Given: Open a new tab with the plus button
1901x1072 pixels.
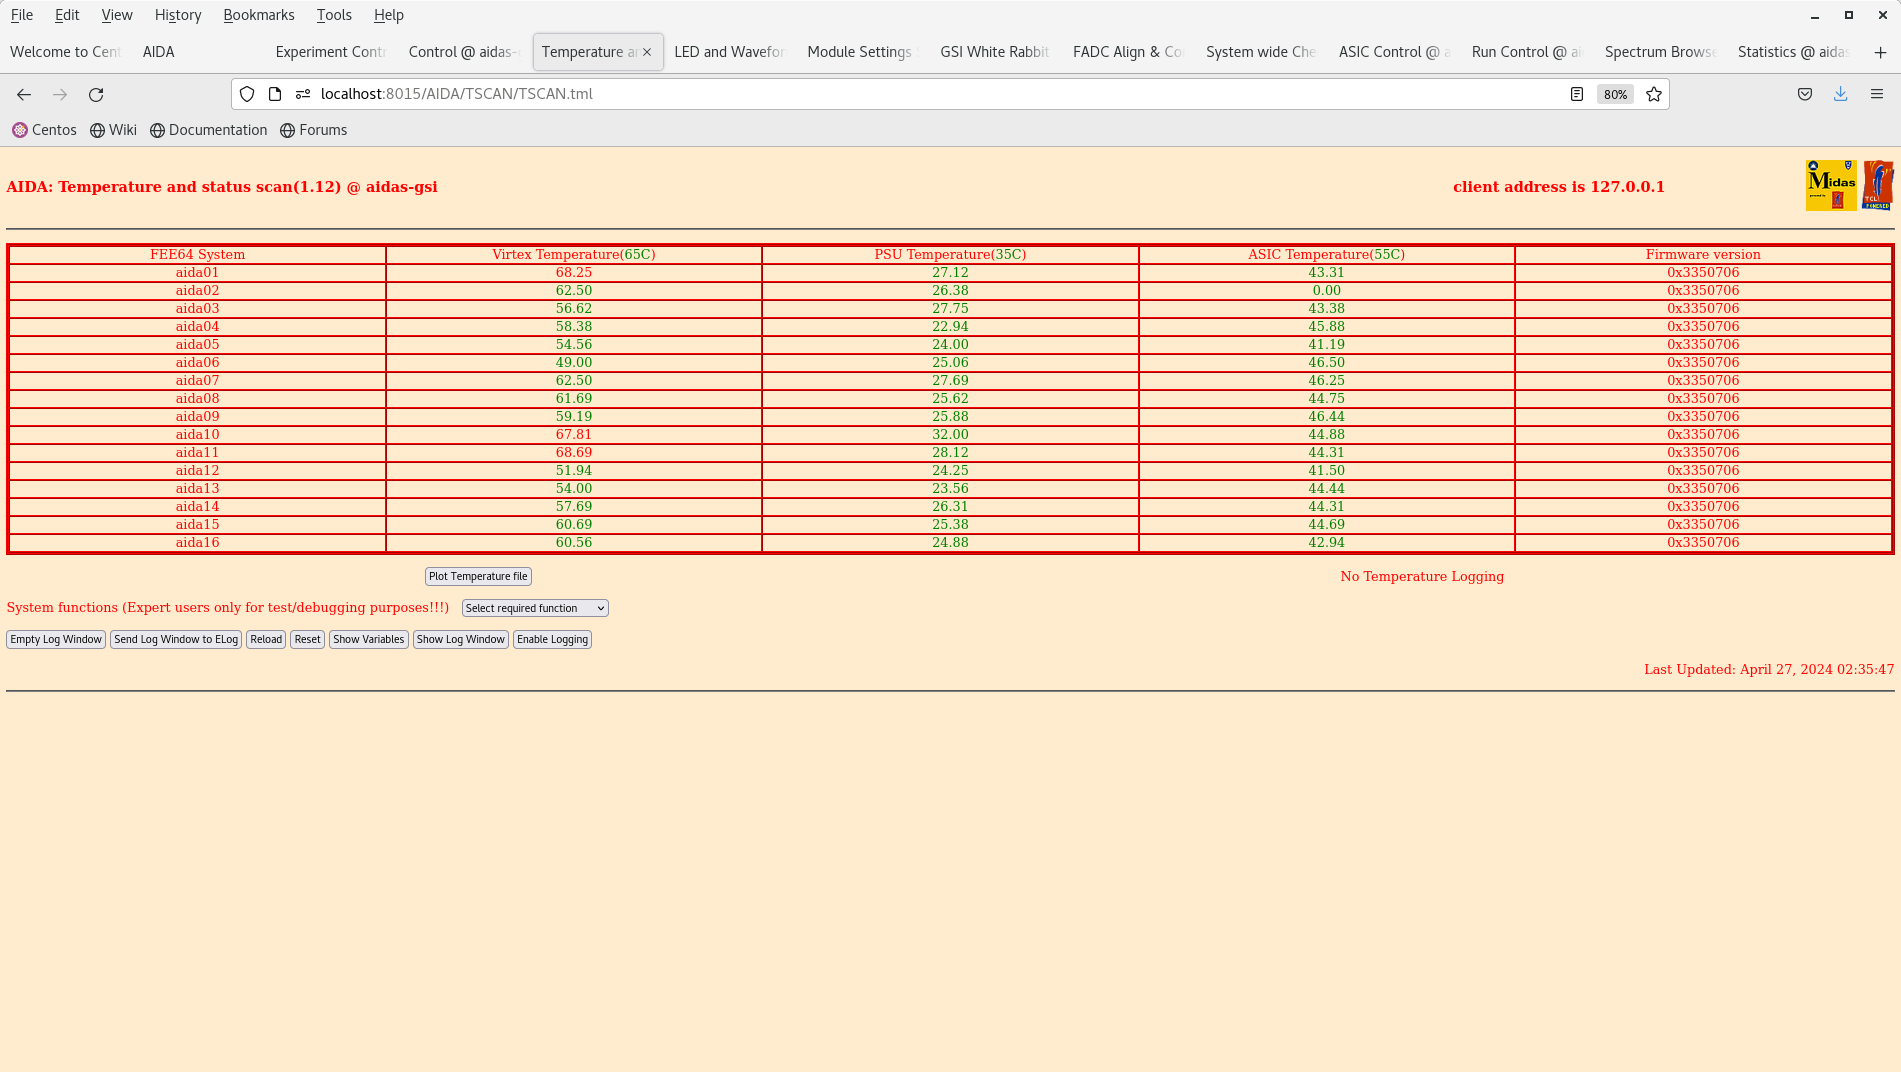Looking at the screenshot, I should (1880, 52).
